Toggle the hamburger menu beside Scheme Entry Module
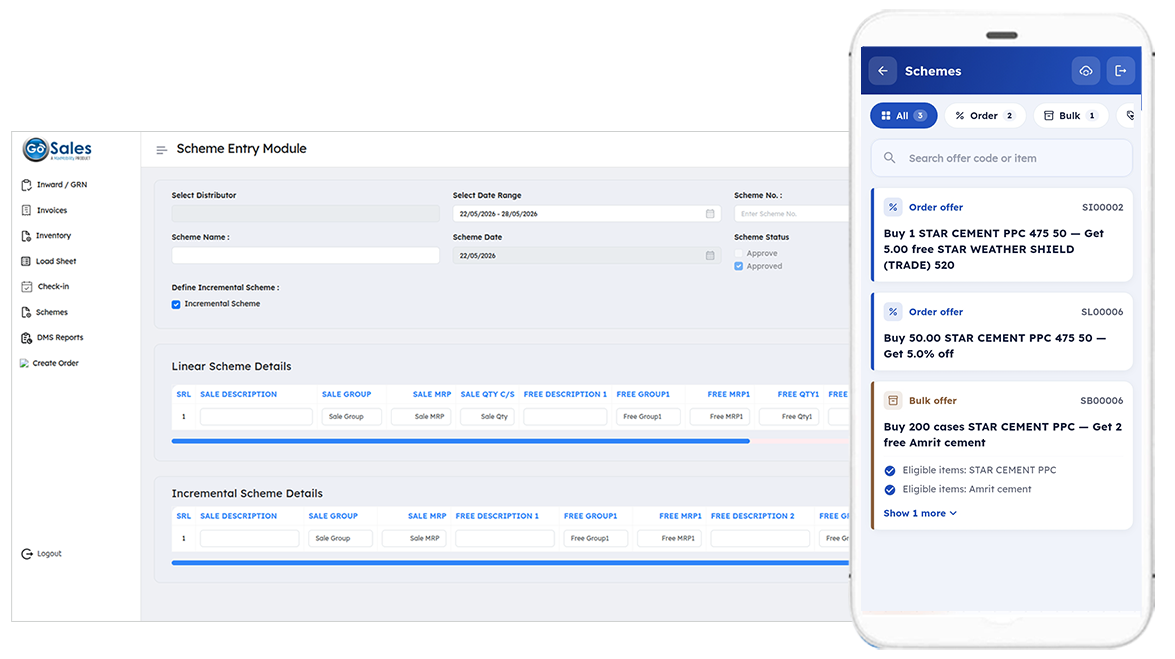1175x659 pixels. coord(161,150)
